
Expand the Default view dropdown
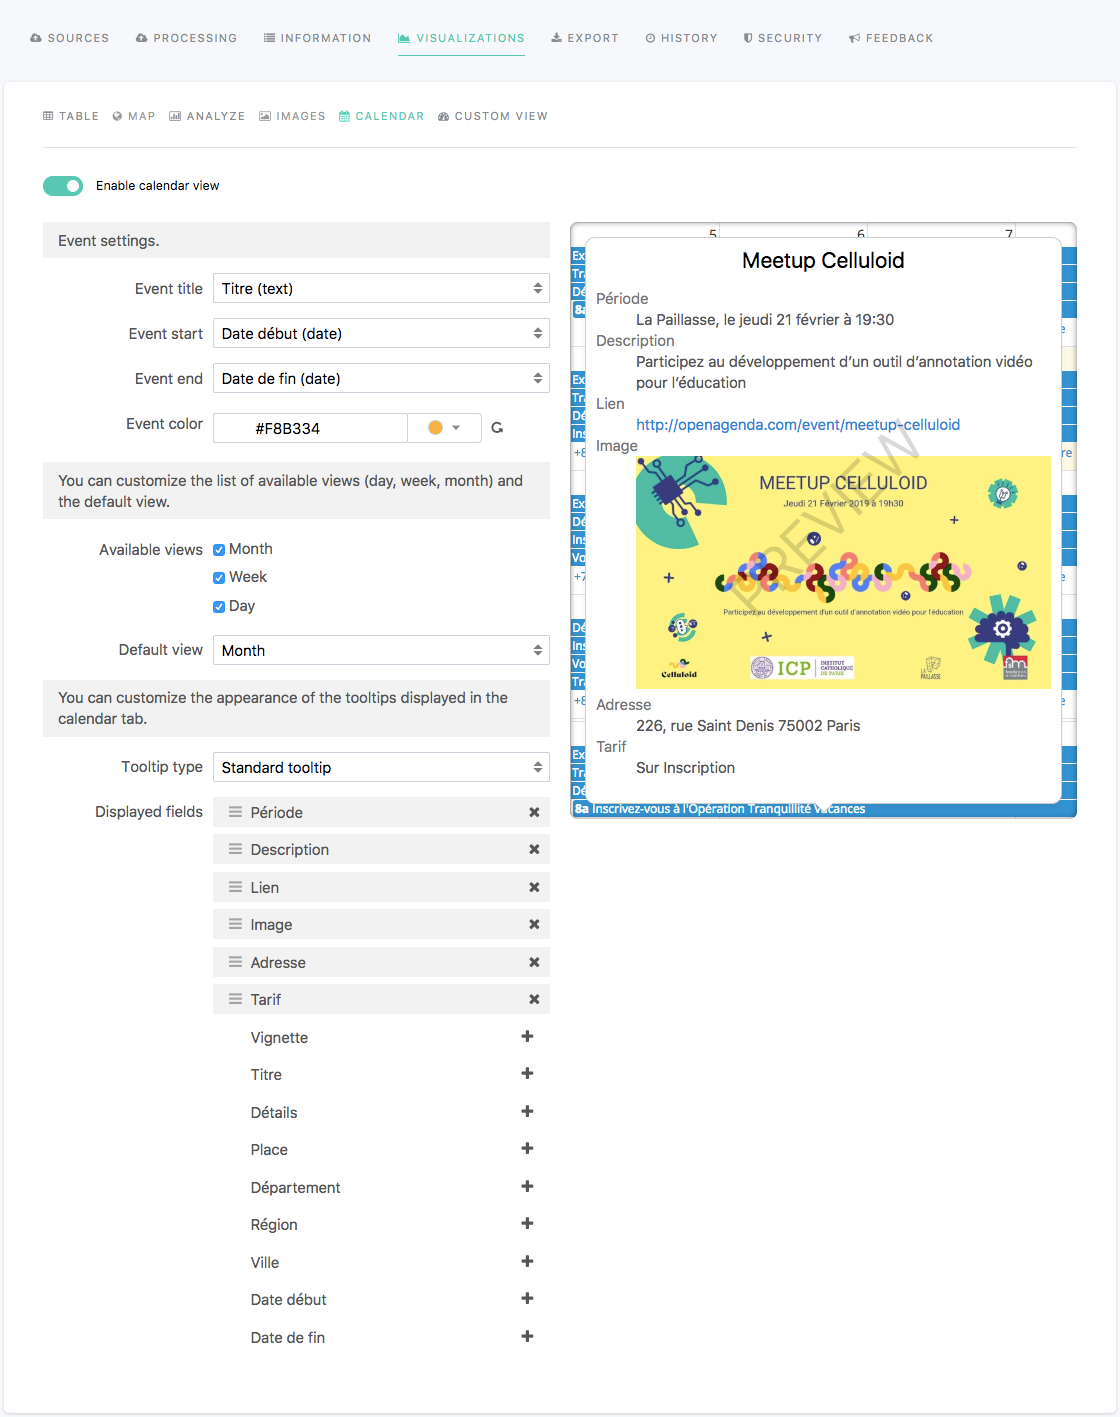click(x=381, y=651)
